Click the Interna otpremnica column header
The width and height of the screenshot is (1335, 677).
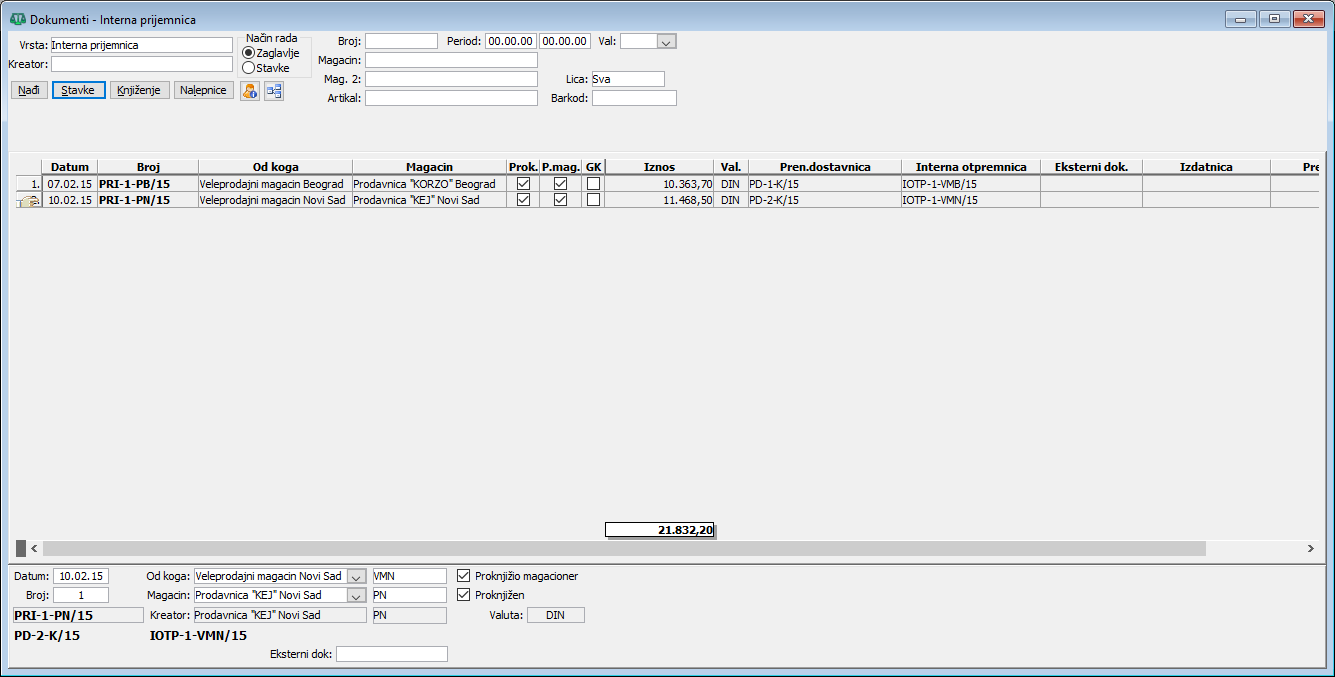click(971, 167)
